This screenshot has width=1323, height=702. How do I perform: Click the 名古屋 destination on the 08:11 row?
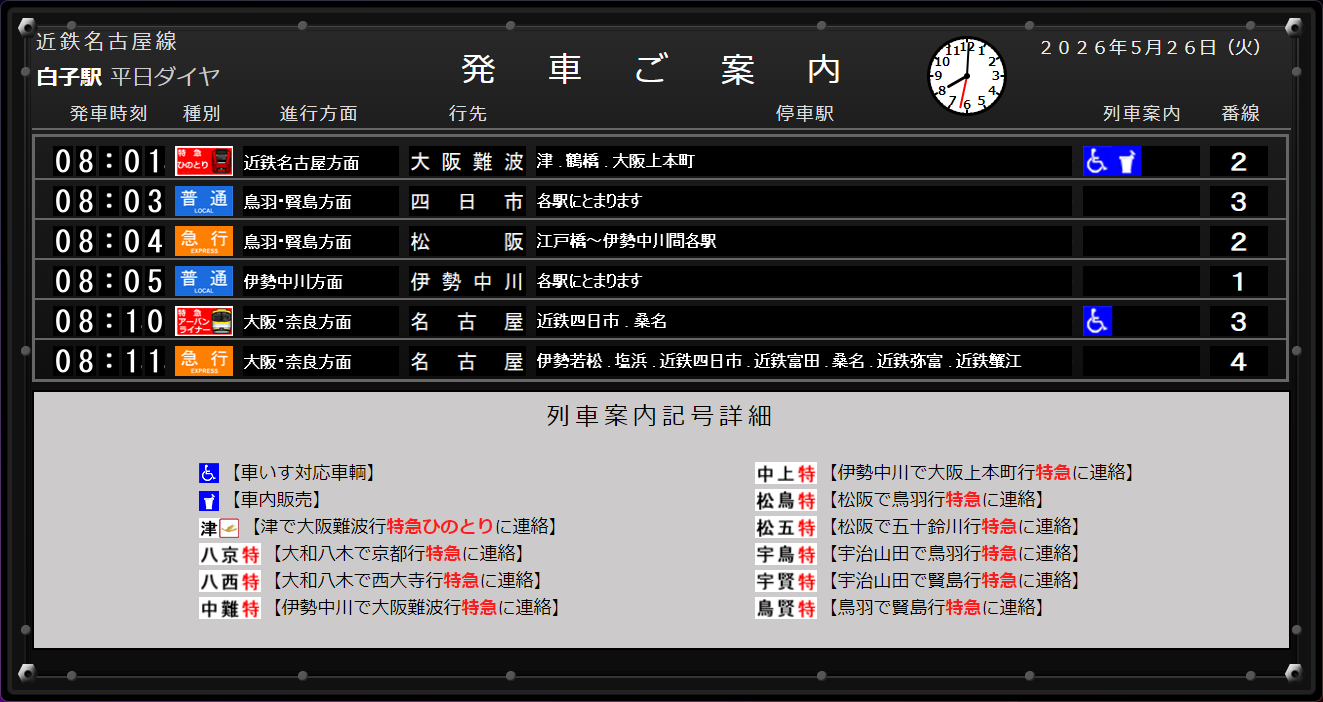[x=467, y=362]
